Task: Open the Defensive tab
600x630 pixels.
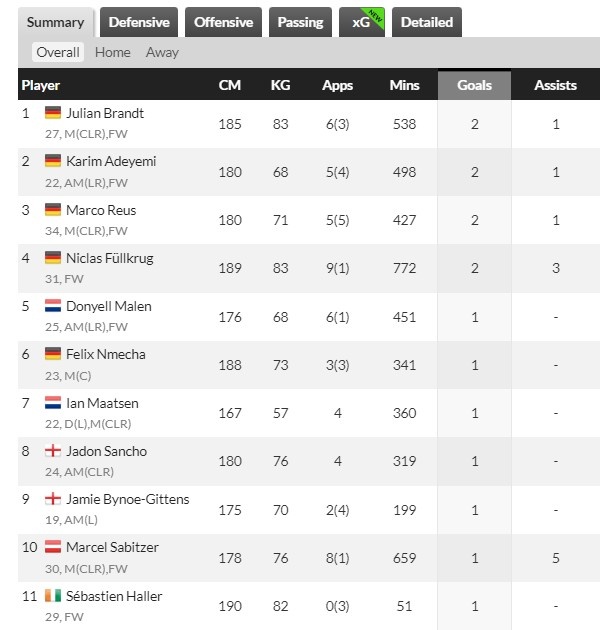Action: click(x=138, y=22)
